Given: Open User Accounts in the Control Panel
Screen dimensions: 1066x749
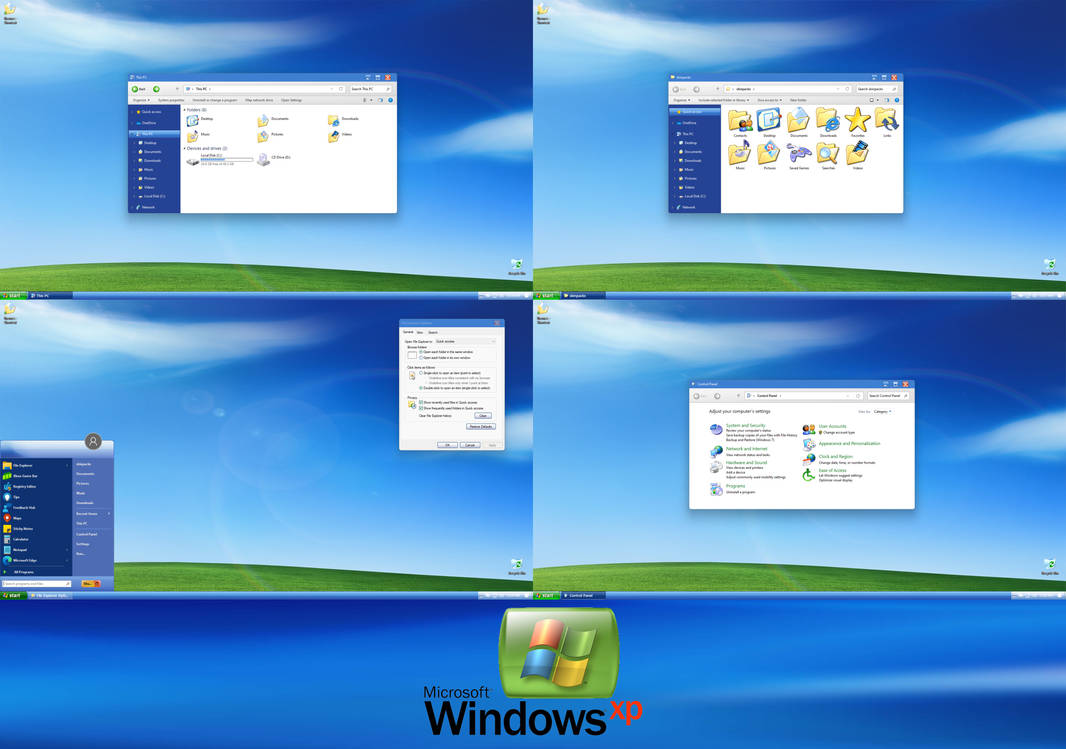Looking at the screenshot, I should pyautogui.click(x=832, y=426).
